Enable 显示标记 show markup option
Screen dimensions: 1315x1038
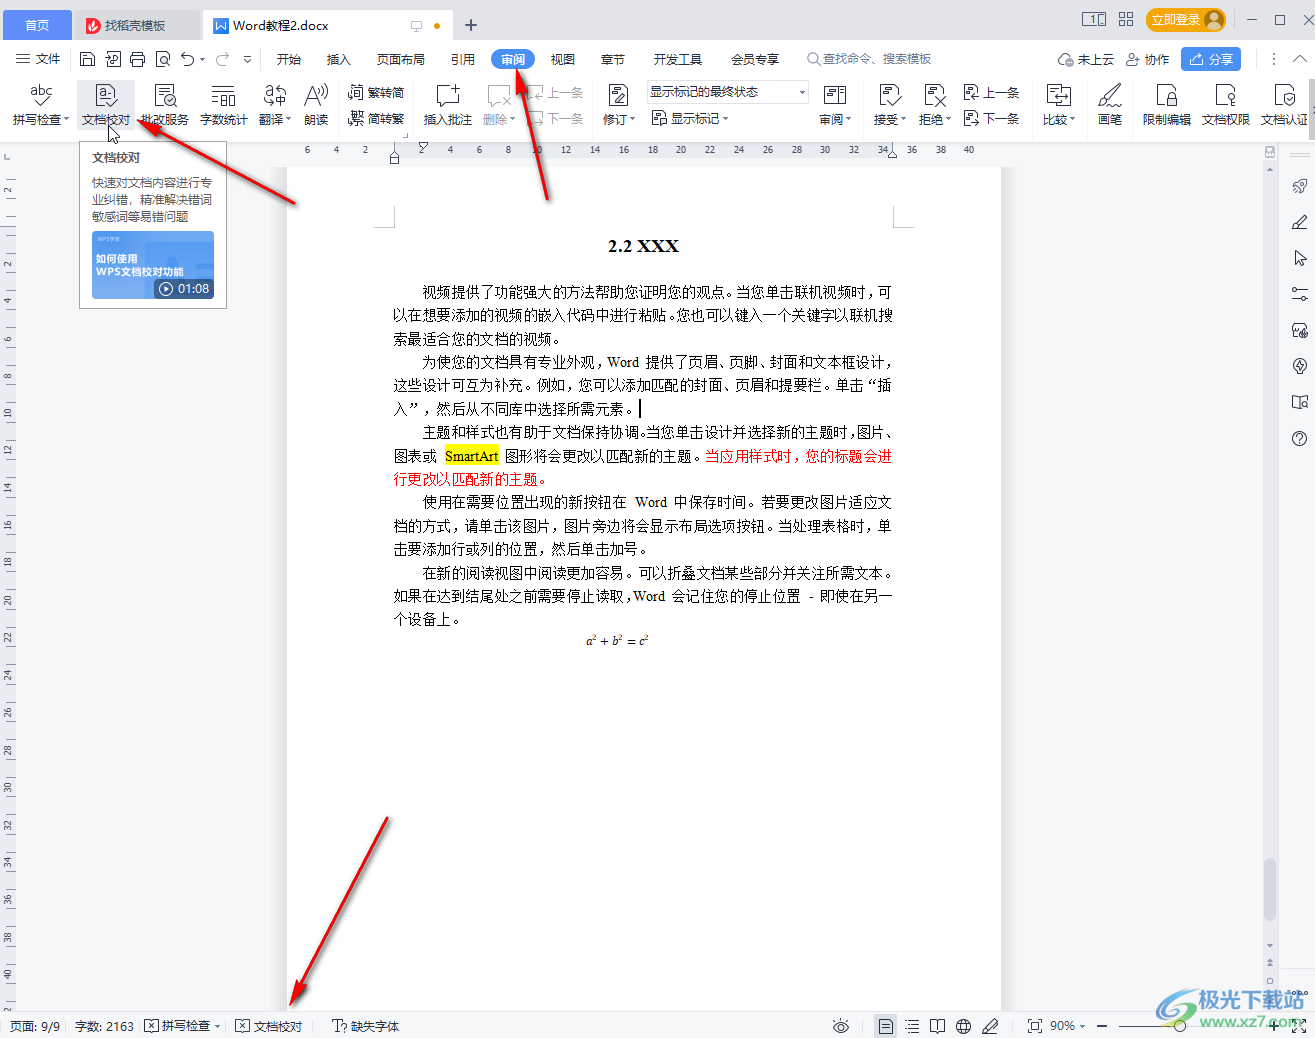(689, 118)
